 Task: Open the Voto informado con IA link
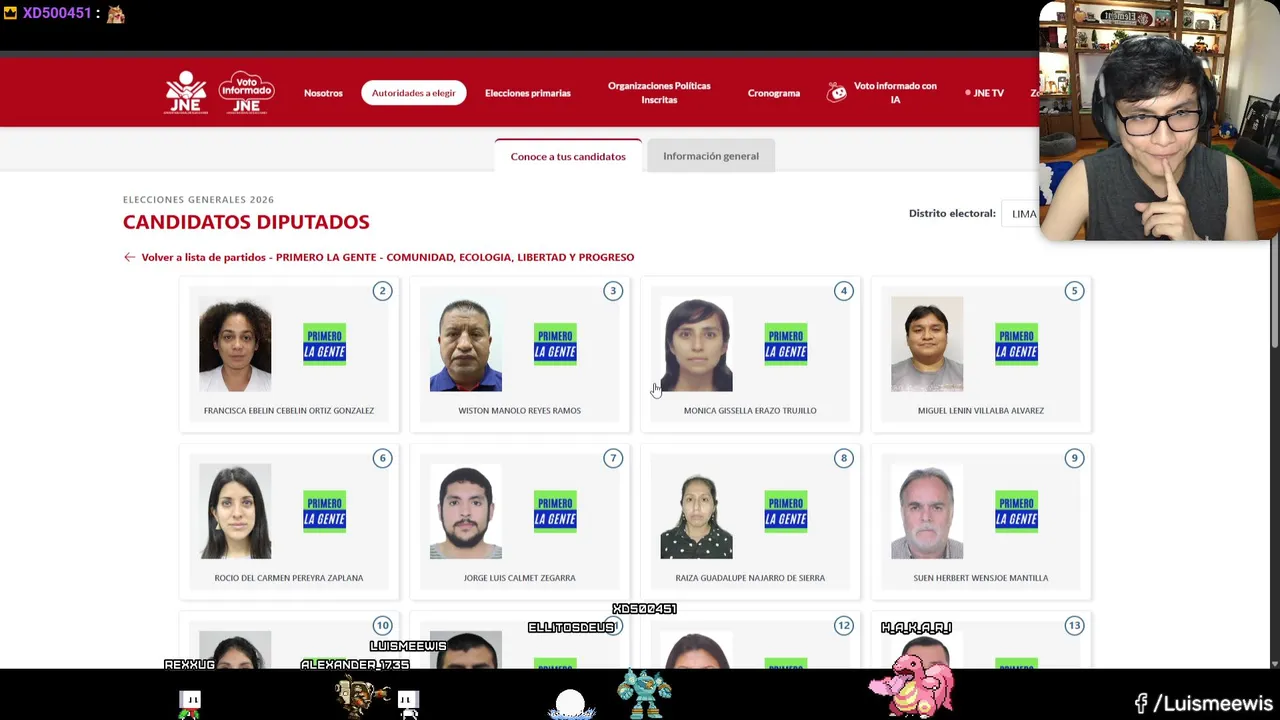pos(895,93)
